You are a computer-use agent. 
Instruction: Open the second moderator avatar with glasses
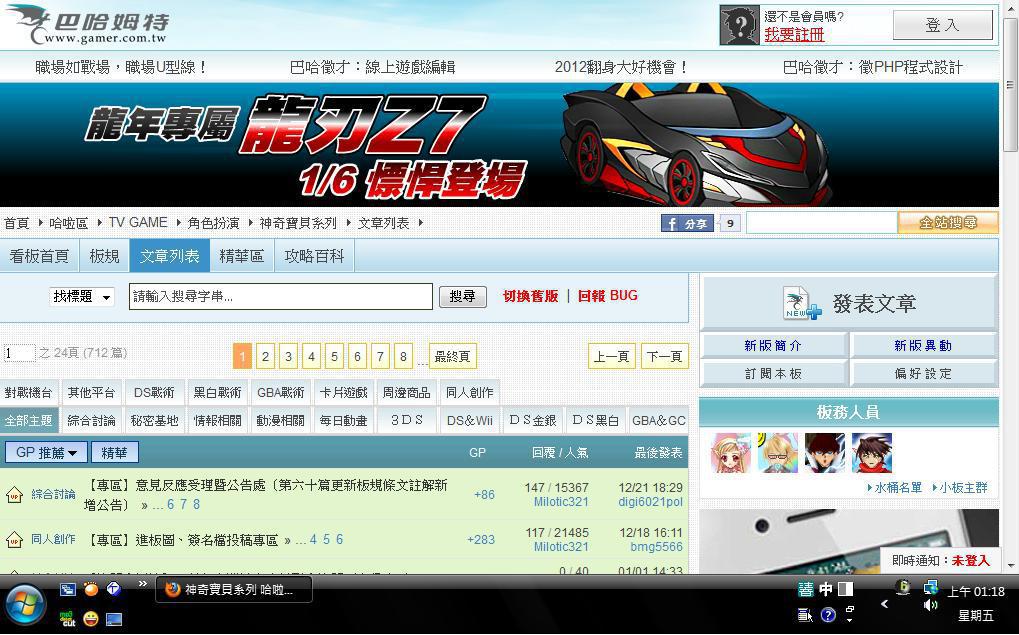778,453
